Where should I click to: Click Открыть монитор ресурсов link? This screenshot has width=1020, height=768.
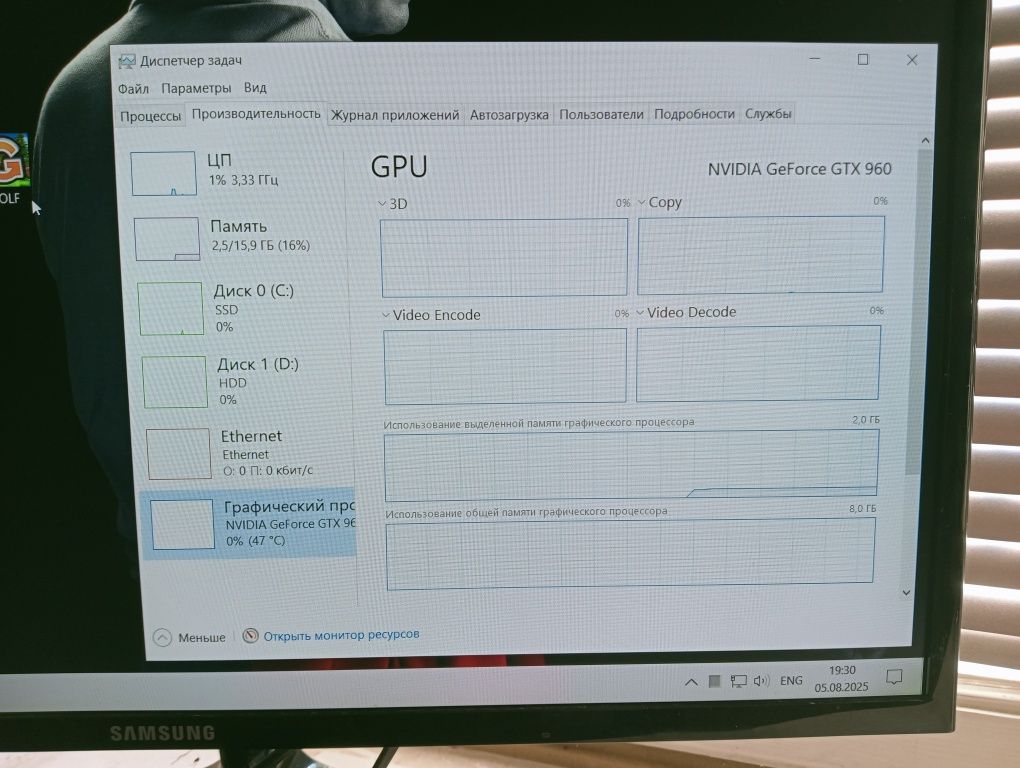click(341, 635)
